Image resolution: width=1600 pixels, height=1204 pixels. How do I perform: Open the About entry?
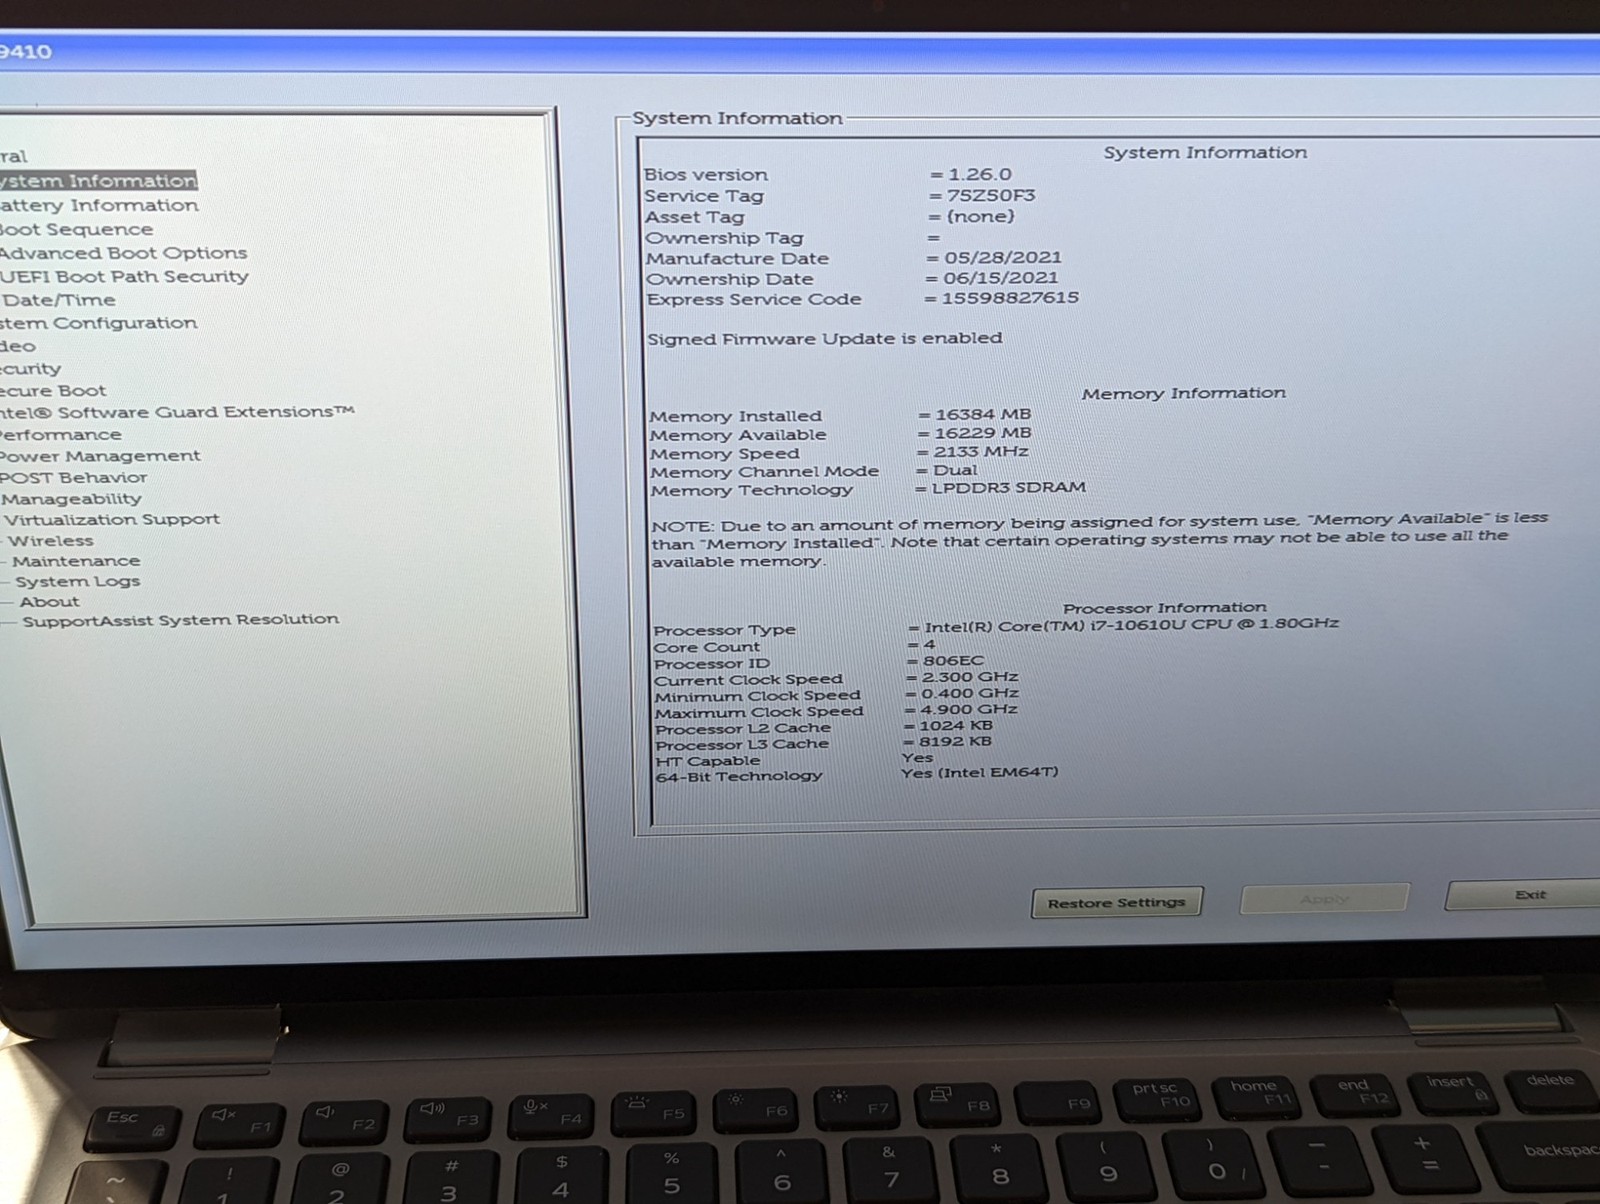coord(49,602)
